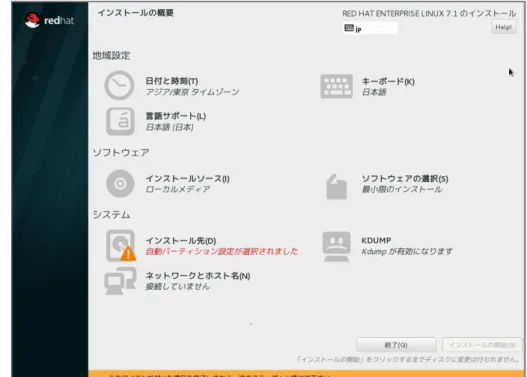Open the package icon for ソフトウェアの選択
527x377 pixels.
click(336, 187)
